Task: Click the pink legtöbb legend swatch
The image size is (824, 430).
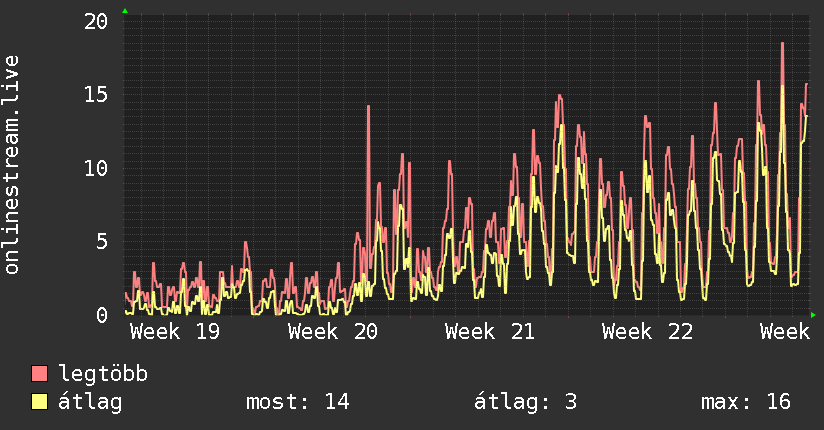Action: [39, 373]
